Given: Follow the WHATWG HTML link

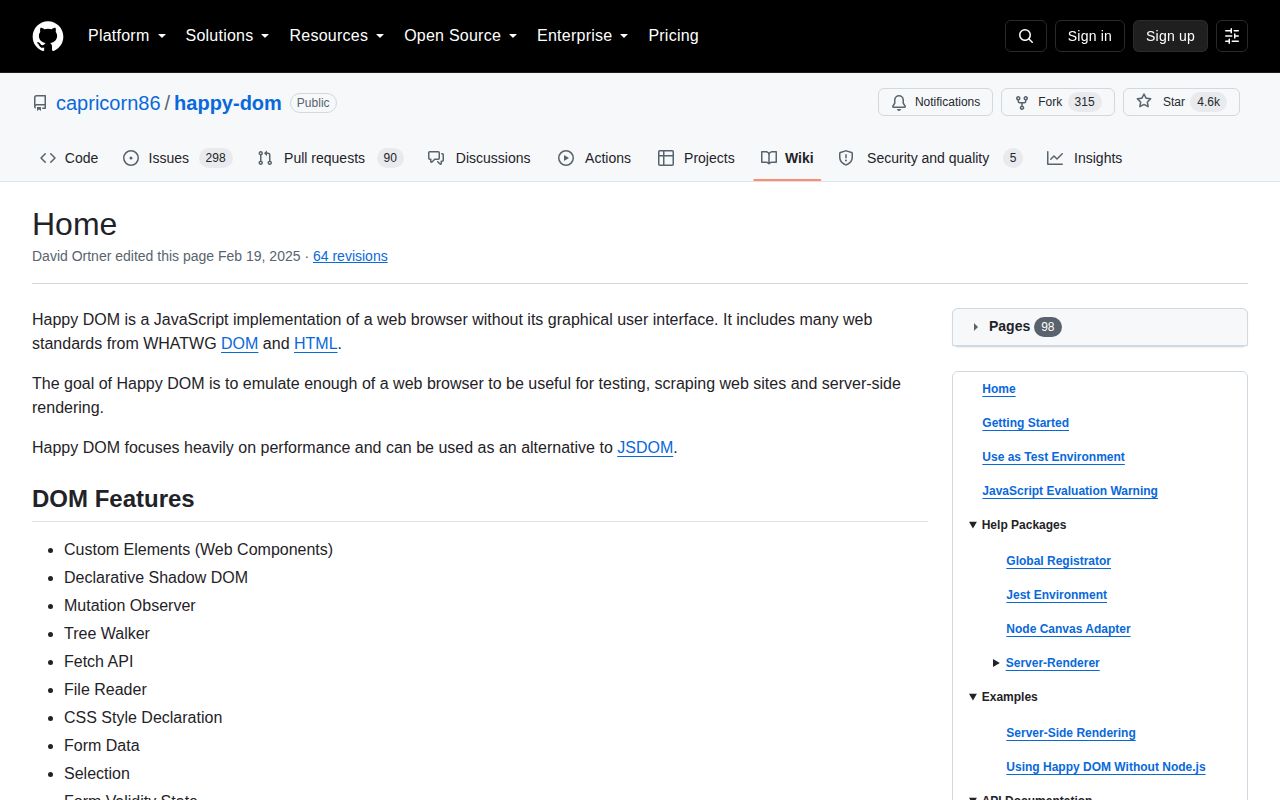Looking at the screenshot, I should coord(316,343).
